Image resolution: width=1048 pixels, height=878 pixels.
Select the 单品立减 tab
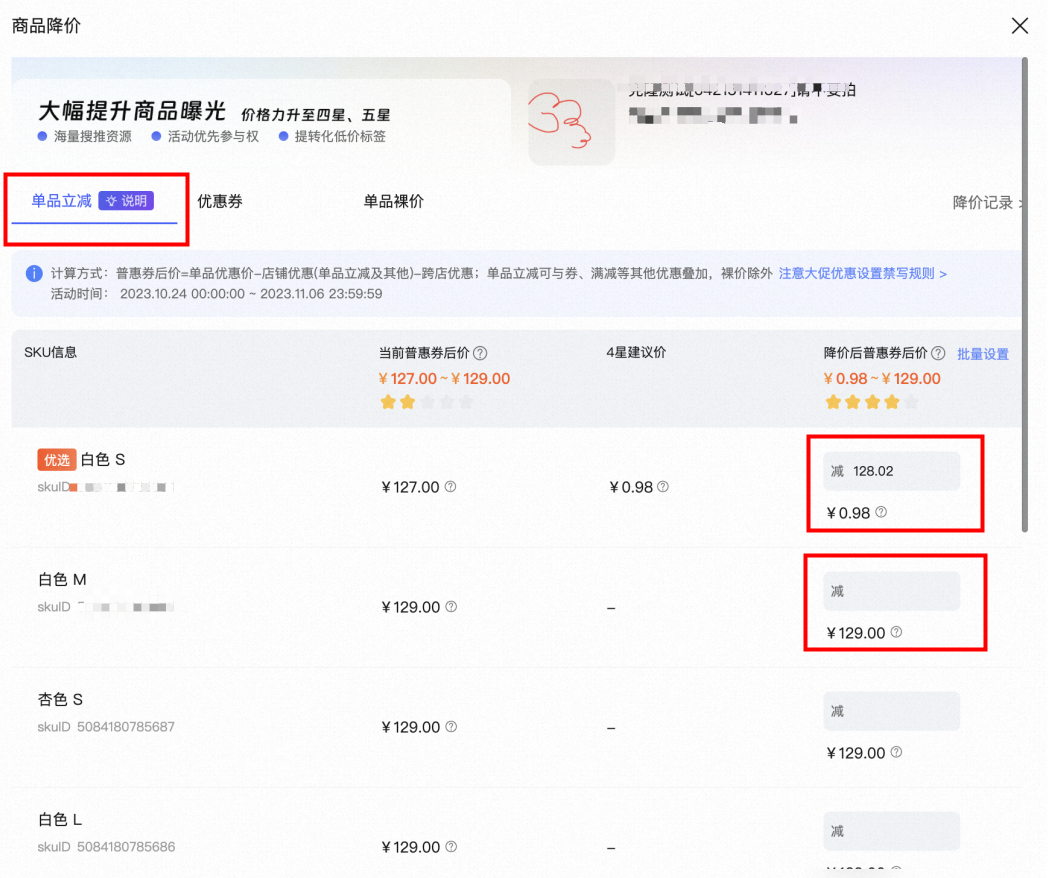click(x=61, y=201)
